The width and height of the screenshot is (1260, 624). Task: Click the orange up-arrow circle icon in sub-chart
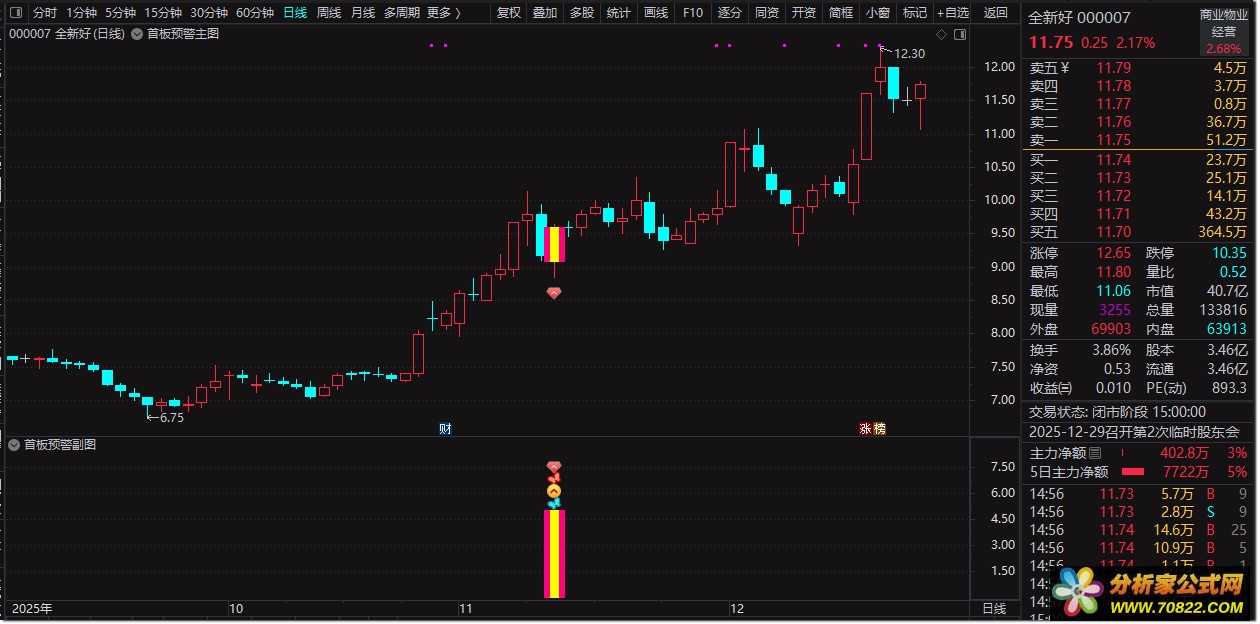(554, 491)
